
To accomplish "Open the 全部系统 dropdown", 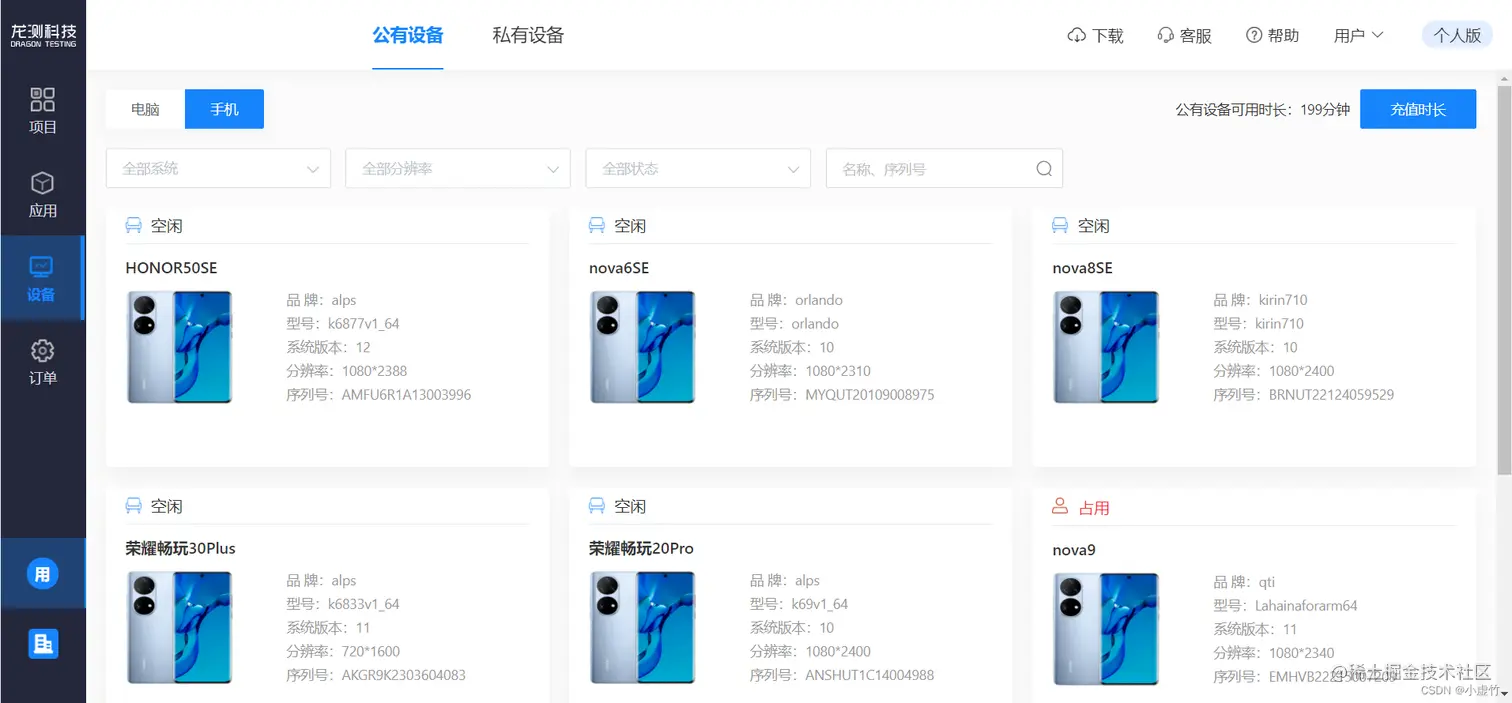I will point(218,169).
